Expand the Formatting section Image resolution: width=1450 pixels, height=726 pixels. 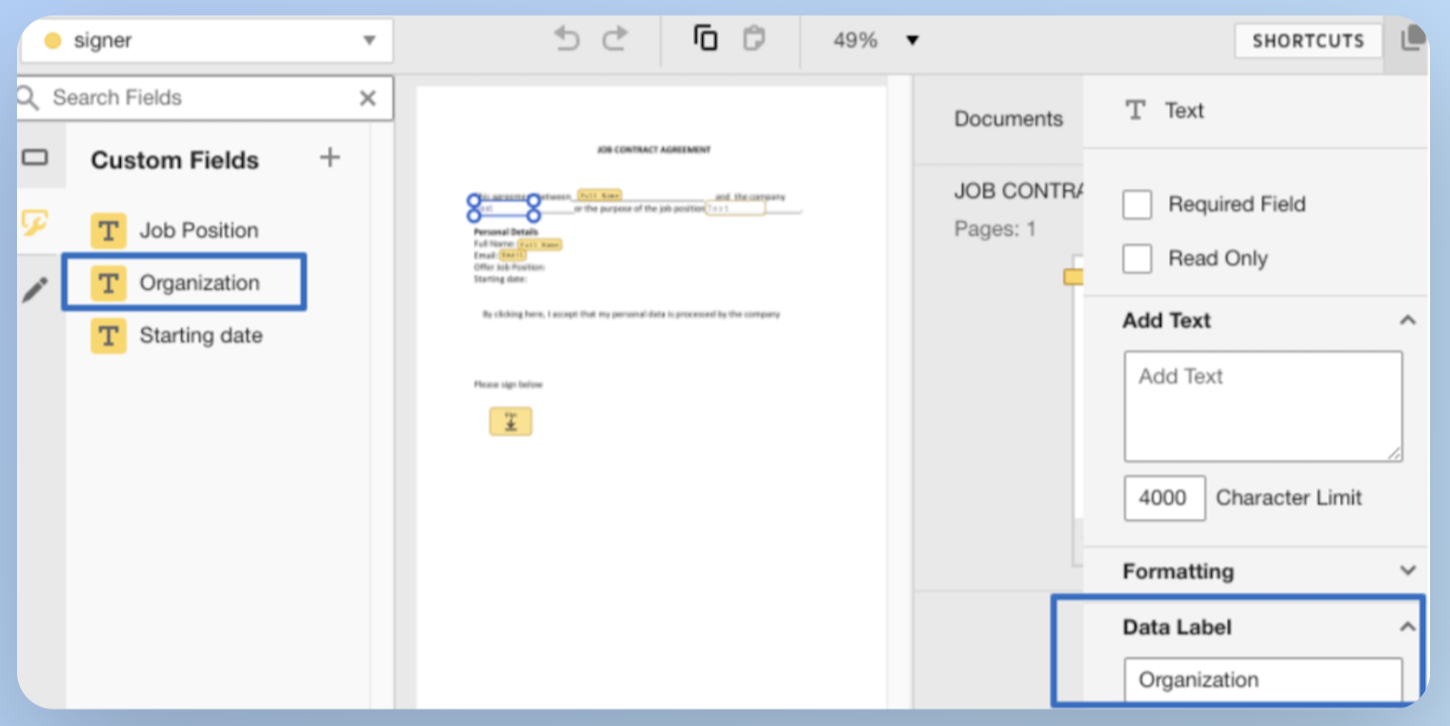click(1408, 571)
